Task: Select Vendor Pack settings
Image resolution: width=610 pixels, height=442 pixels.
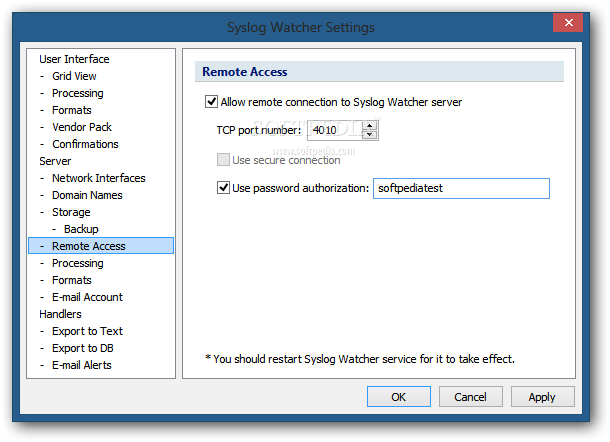Action: tap(82, 127)
